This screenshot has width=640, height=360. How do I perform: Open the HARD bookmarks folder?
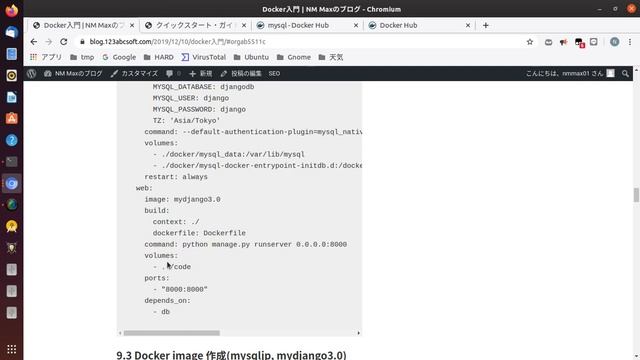click(159, 57)
